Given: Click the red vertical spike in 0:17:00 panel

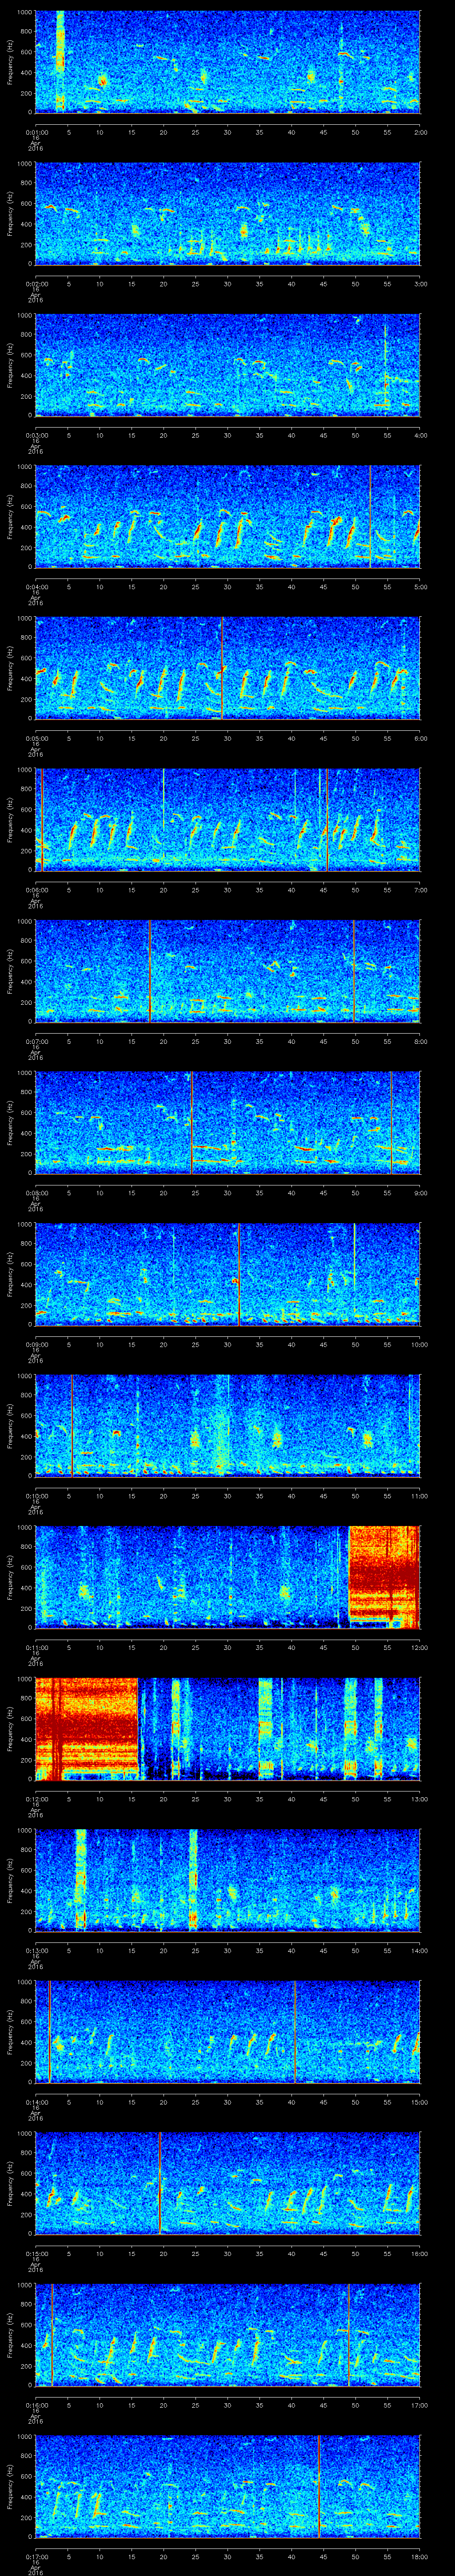Looking at the screenshot, I should [319, 2487].
